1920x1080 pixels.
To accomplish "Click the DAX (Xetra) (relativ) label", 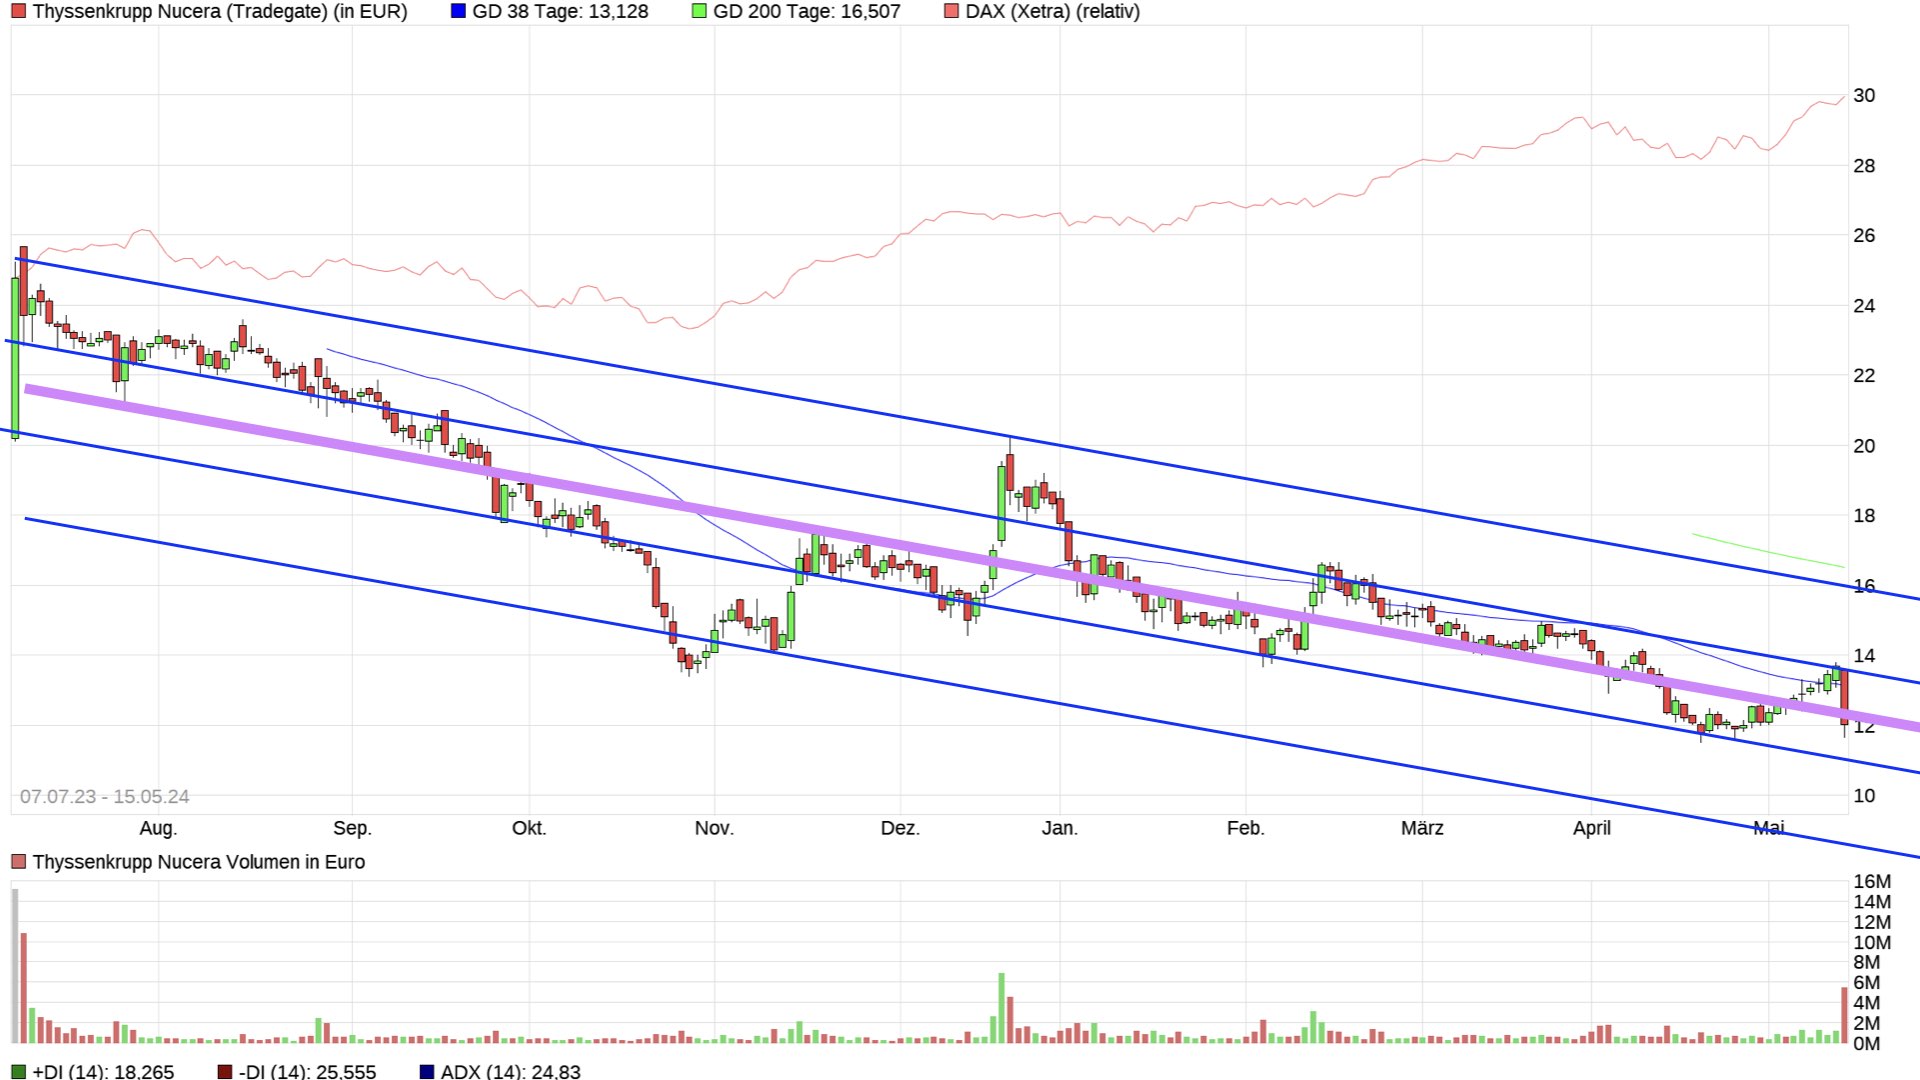I will coord(1052,12).
